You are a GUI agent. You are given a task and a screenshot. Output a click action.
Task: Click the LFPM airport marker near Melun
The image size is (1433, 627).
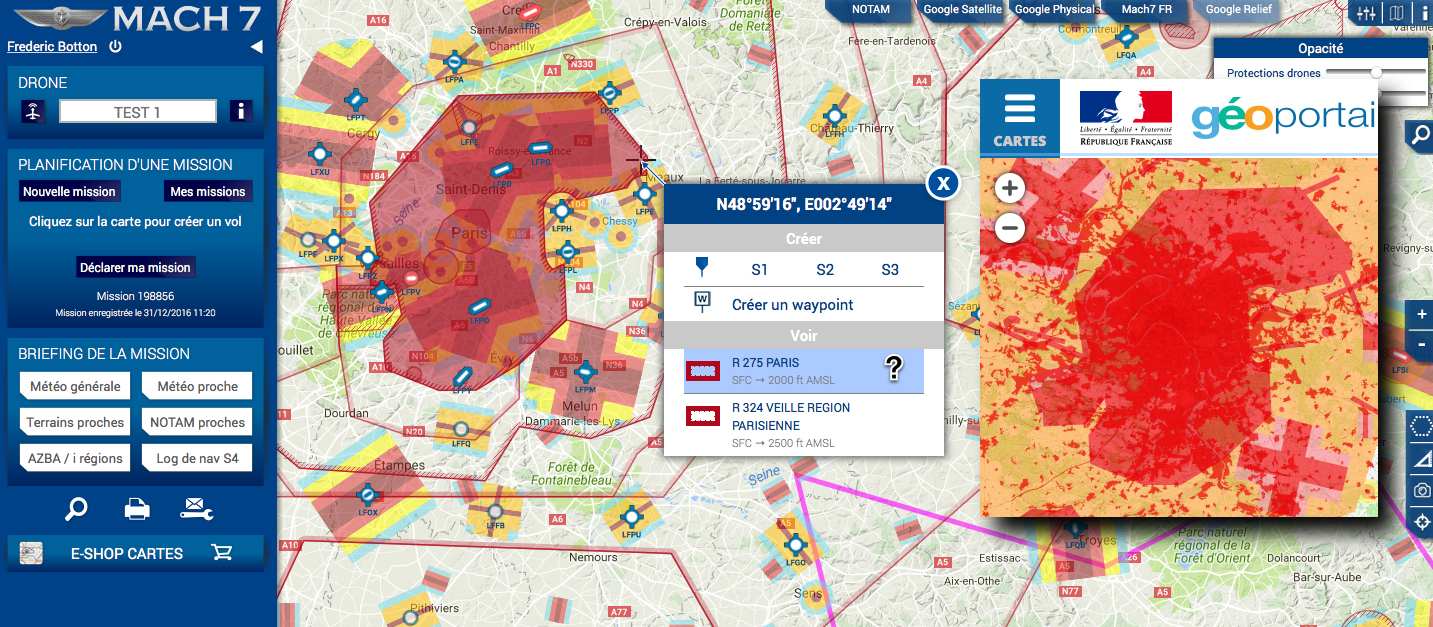click(x=586, y=371)
